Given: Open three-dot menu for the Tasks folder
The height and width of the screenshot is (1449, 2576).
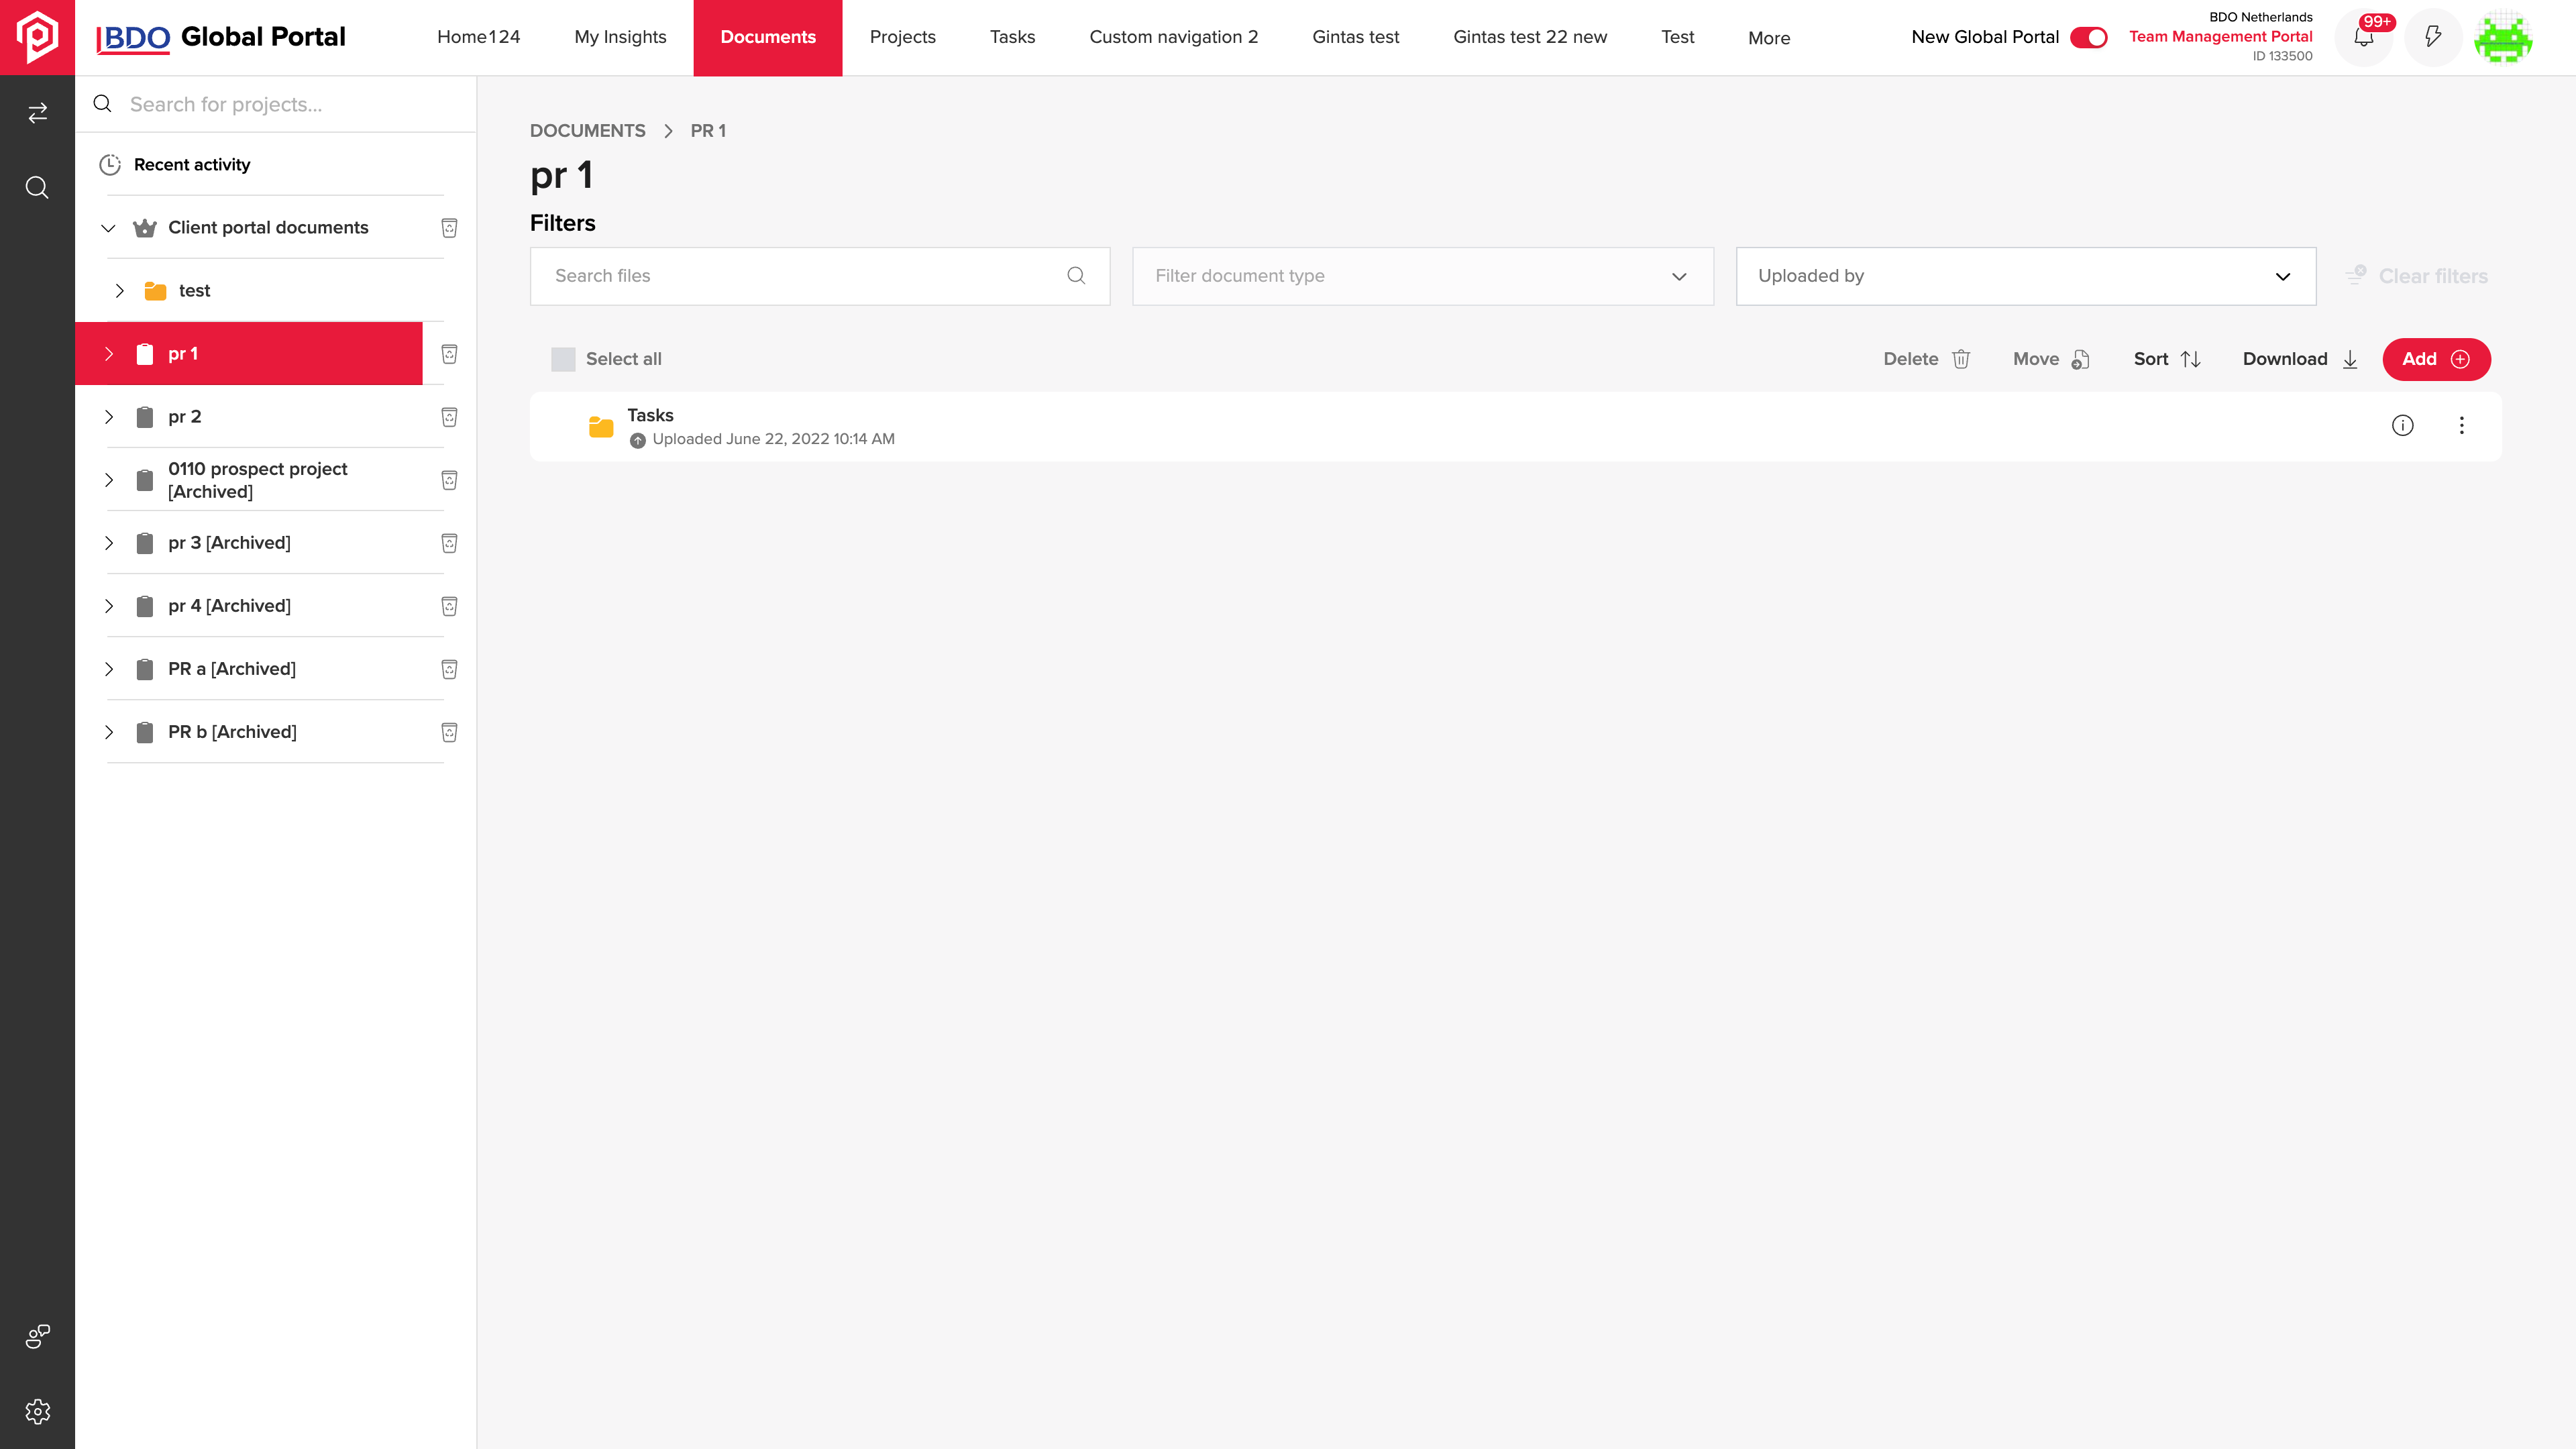Looking at the screenshot, I should pos(2462,426).
